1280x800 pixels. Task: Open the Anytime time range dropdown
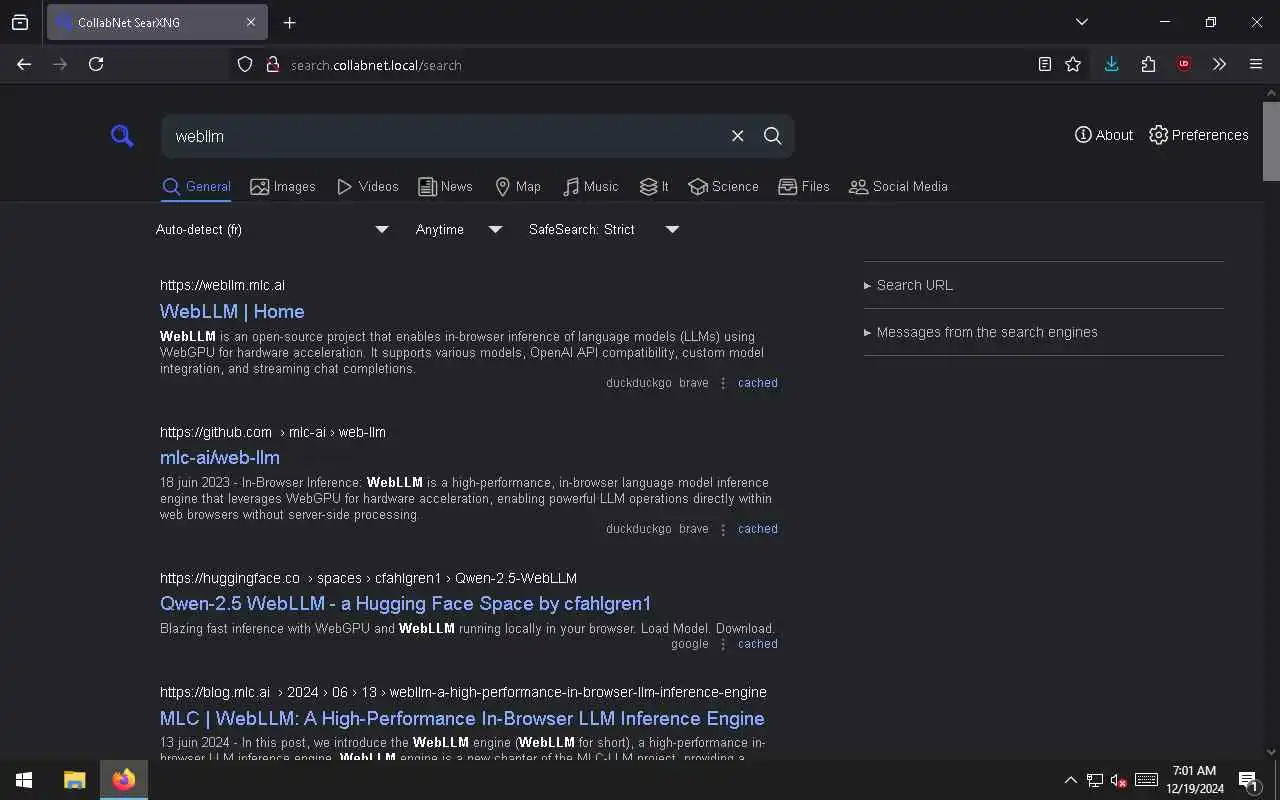459,229
